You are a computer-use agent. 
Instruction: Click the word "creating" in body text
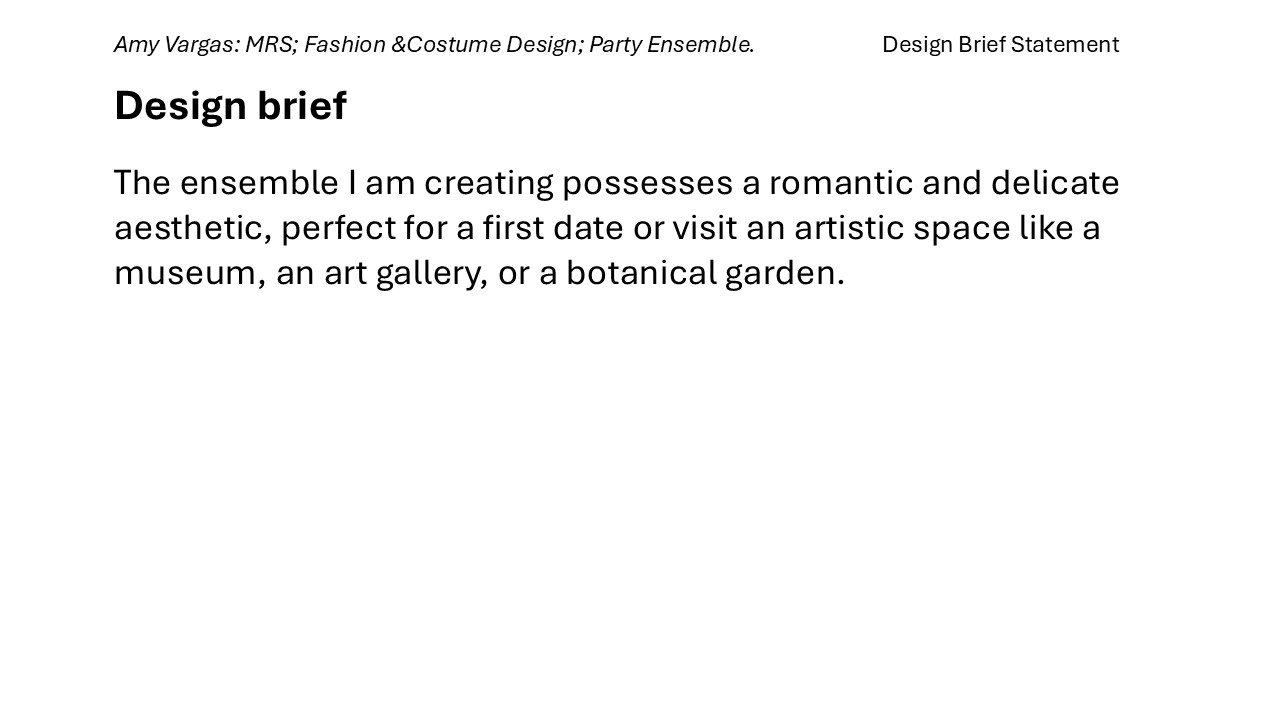(x=488, y=183)
